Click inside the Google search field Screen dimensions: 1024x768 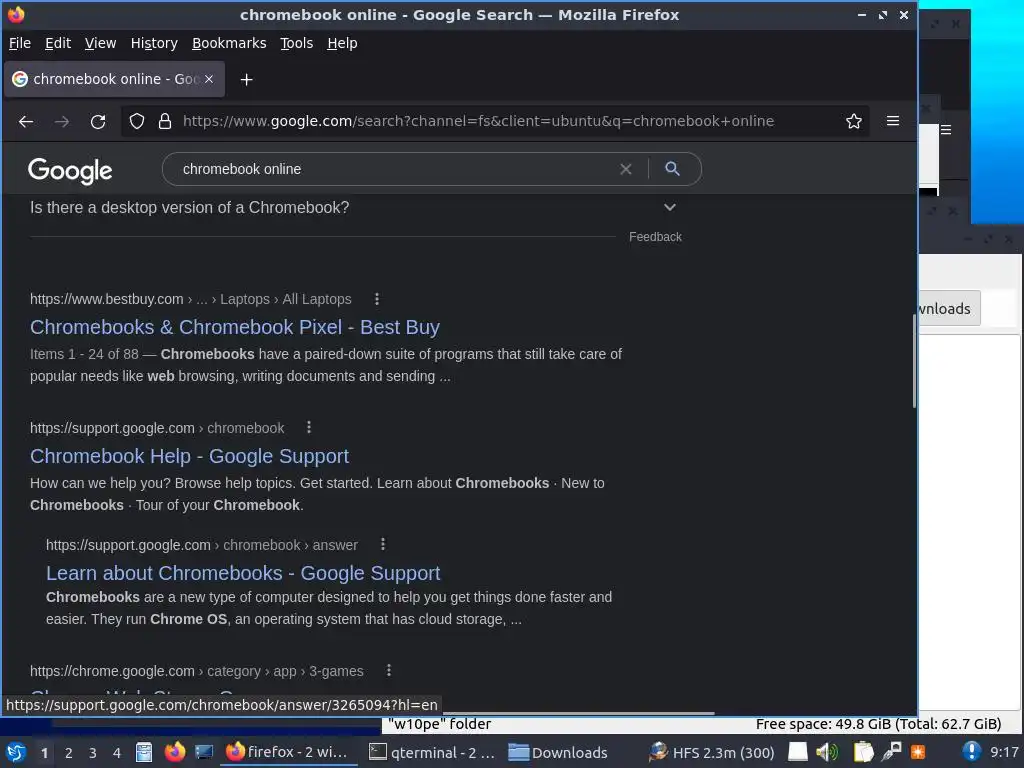tap(392, 169)
